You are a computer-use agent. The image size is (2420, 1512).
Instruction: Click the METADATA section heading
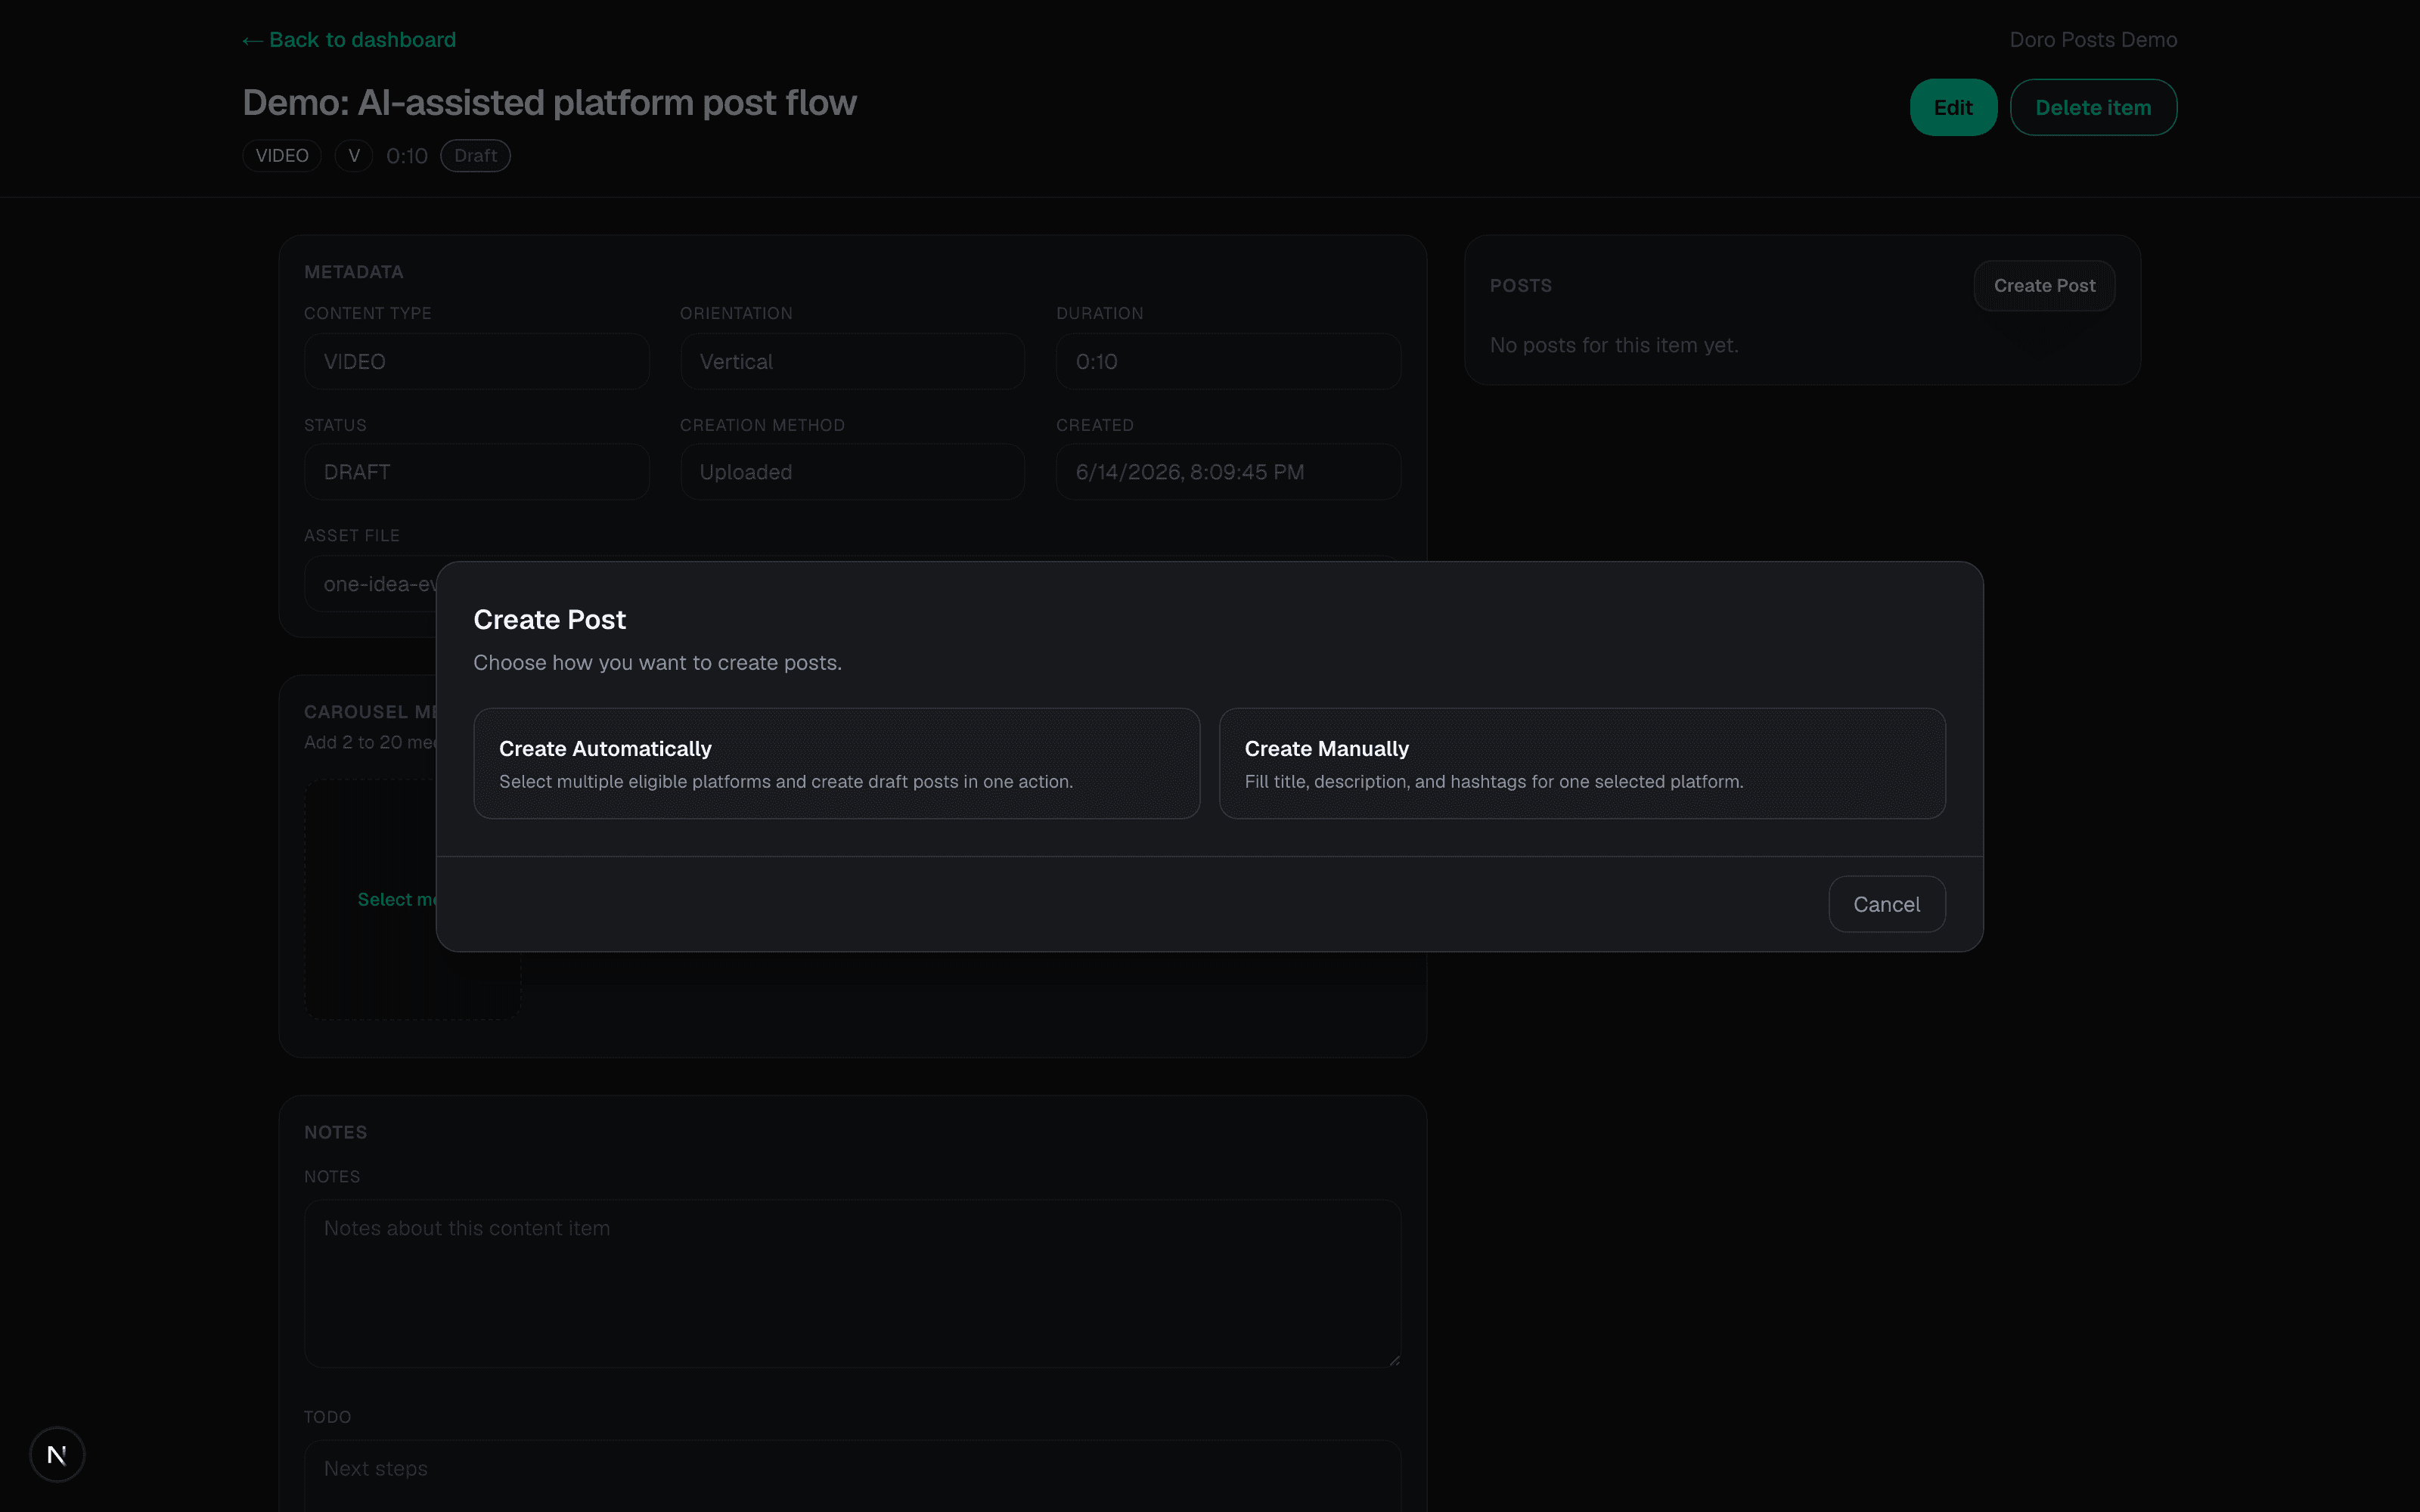[354, 272]
